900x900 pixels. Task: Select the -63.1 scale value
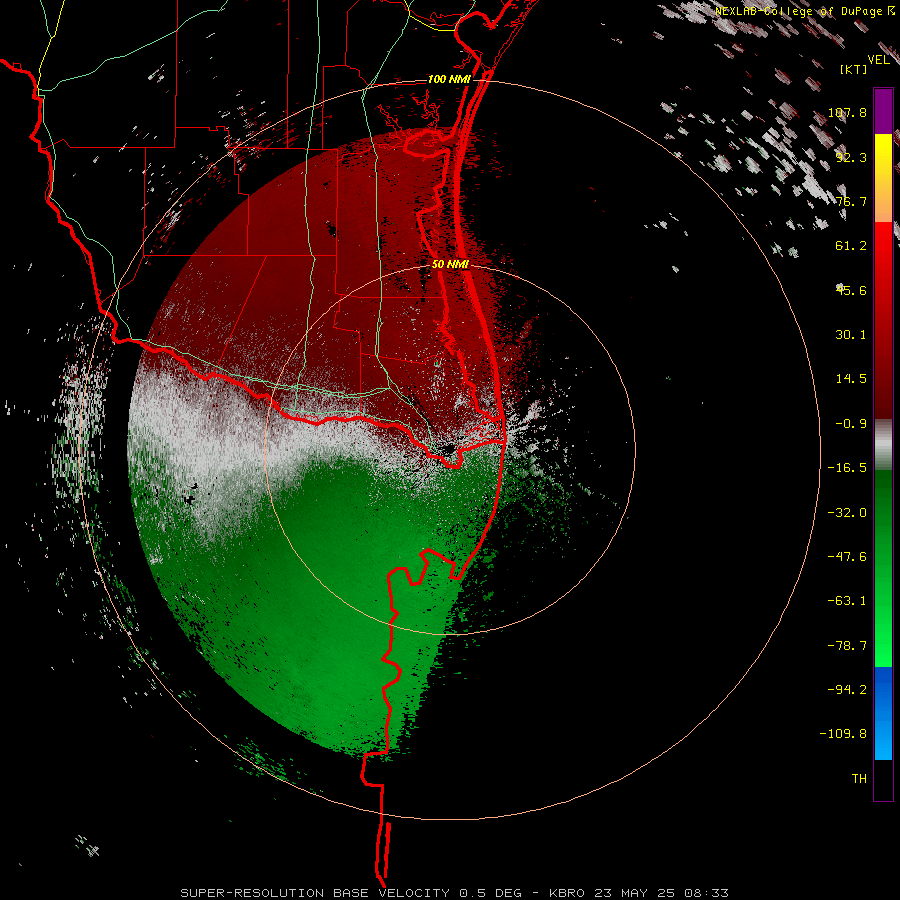pyautogui.click(x=847, y=601)
